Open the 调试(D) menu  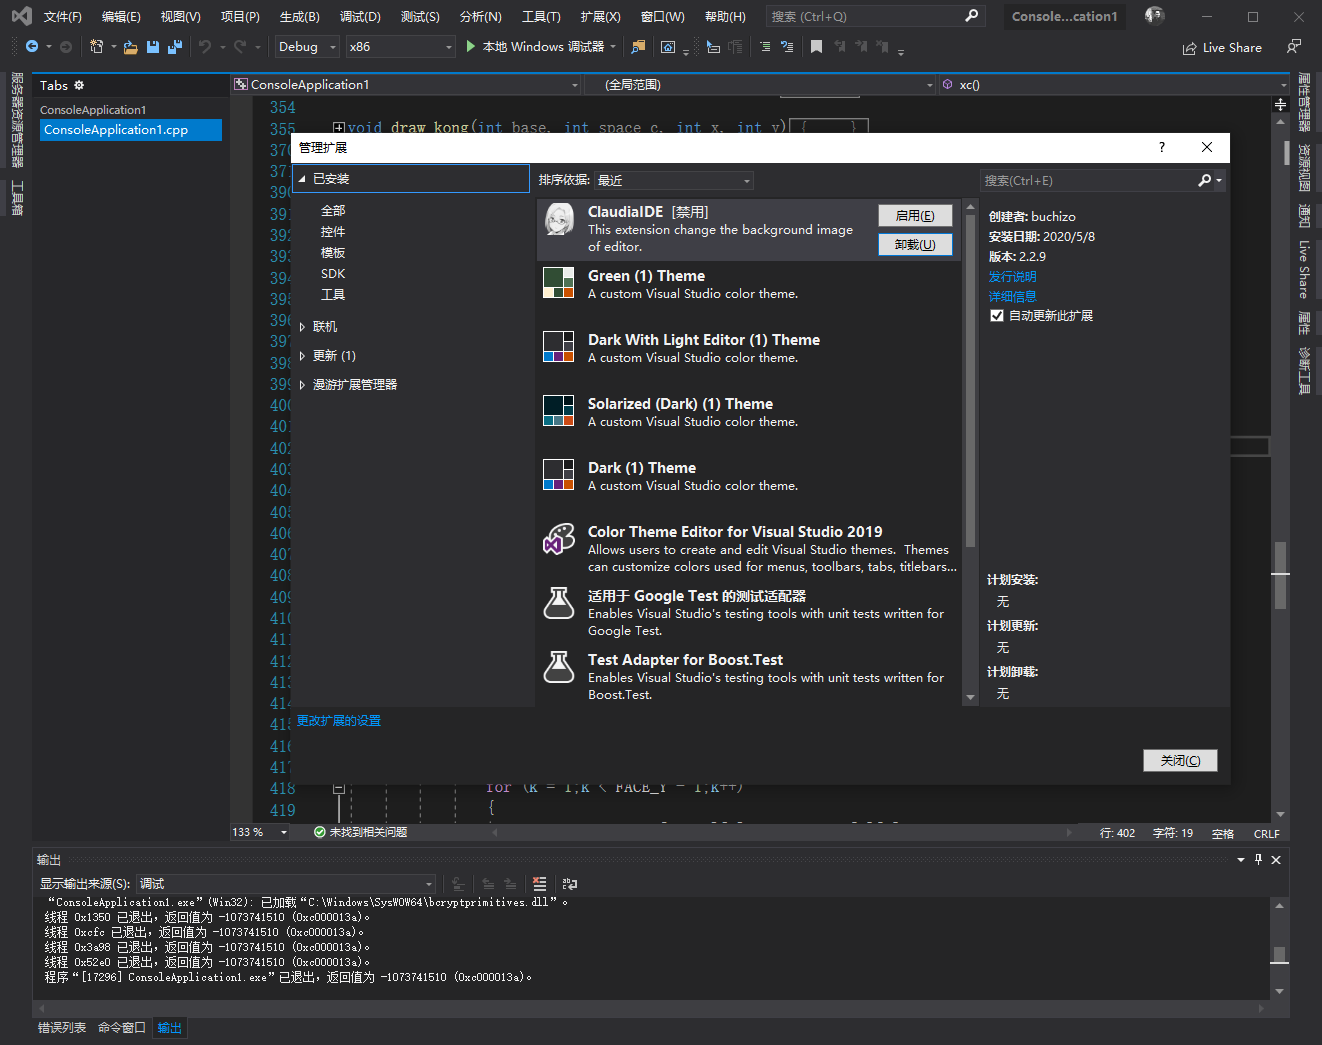pyautogui.click(x=360, y=17)
